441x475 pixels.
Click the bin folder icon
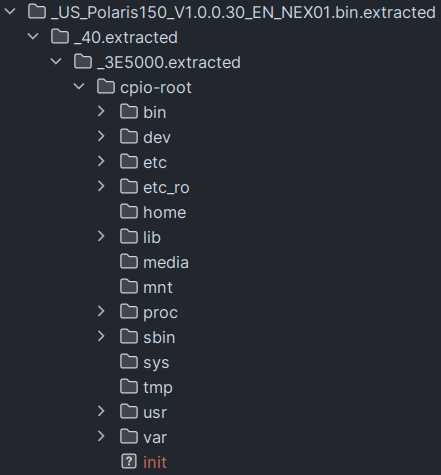129,112
